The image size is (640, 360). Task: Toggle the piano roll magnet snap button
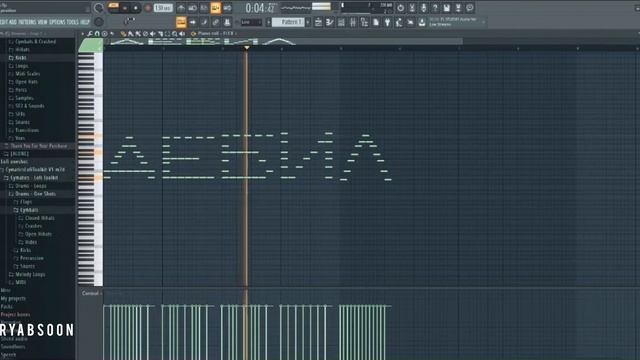(x=97, y=34)
